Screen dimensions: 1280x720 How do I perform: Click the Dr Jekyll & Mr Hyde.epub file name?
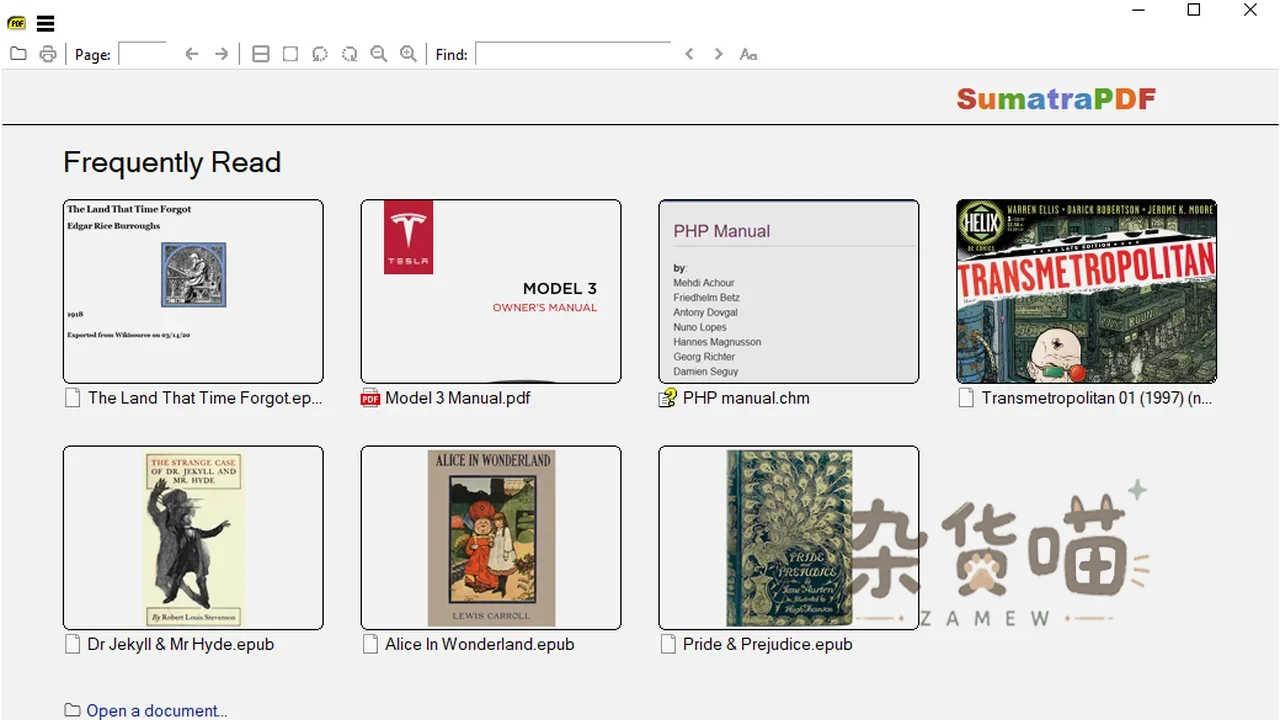(181, 645)
